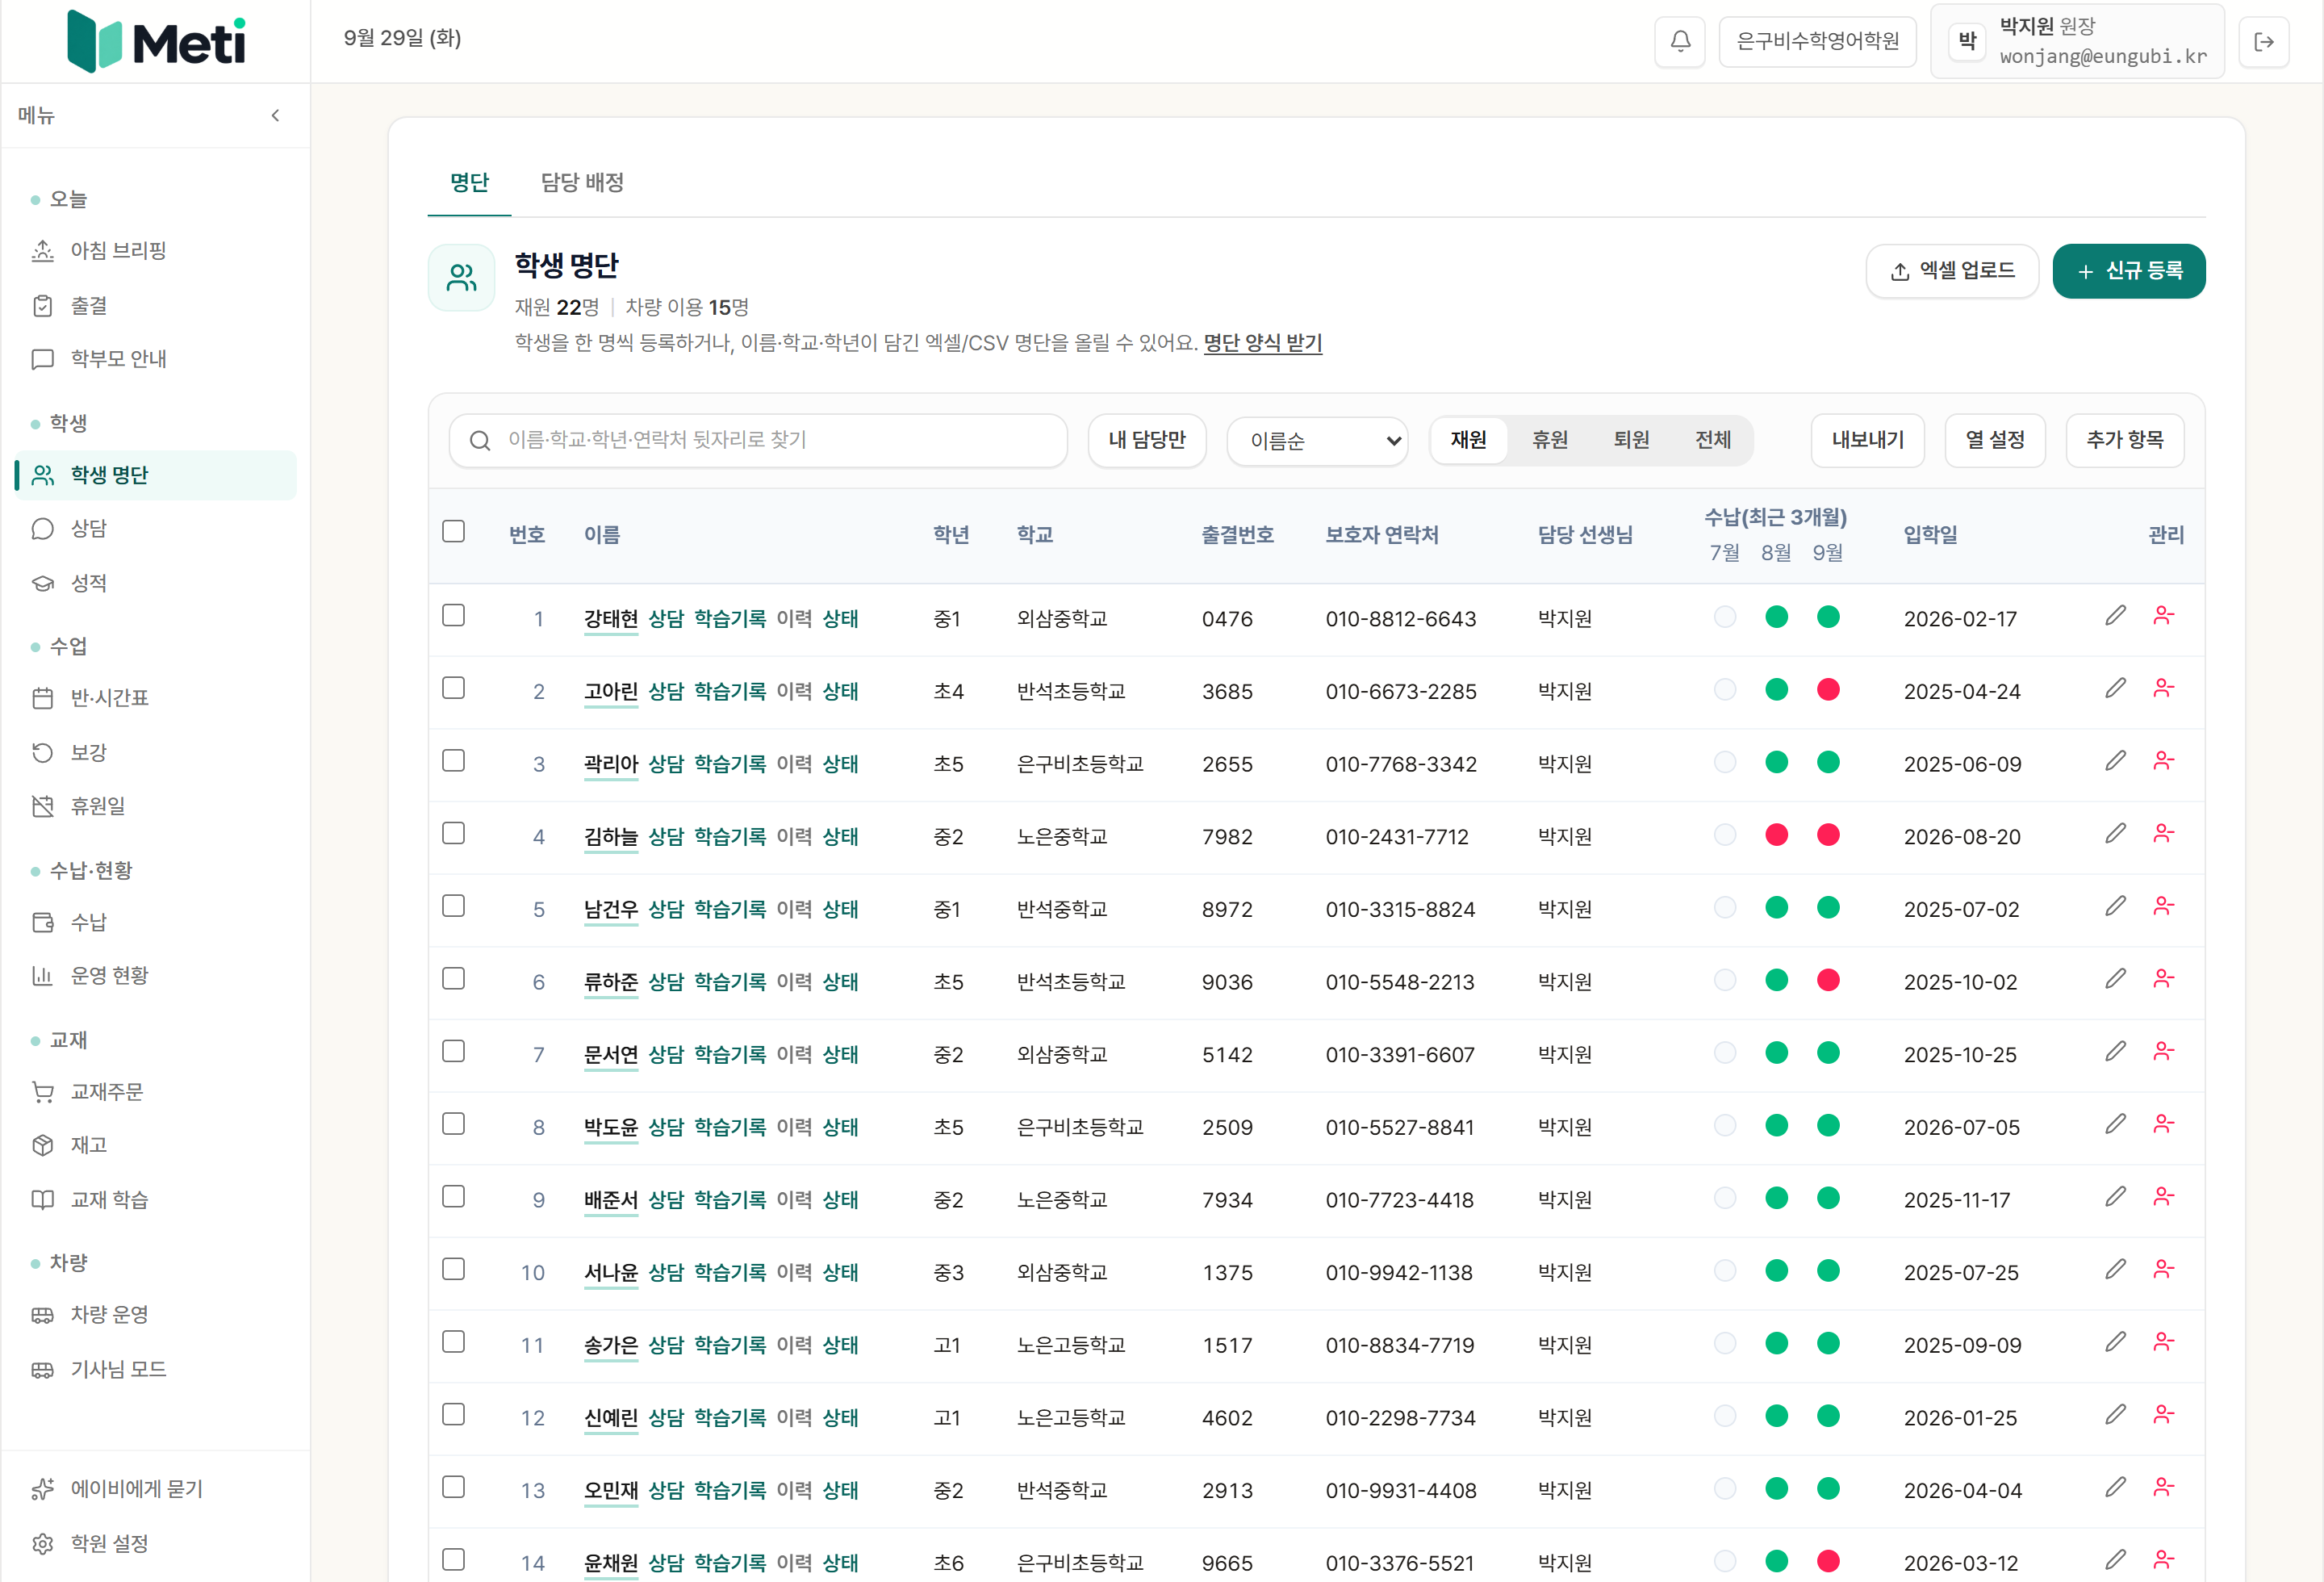Click the 엑셀 업로드 button

1952,271
